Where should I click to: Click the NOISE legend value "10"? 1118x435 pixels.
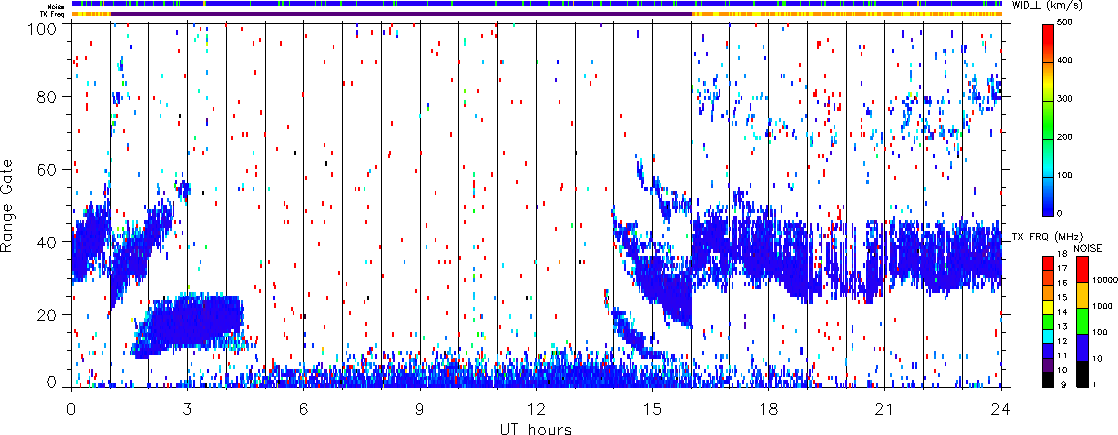tap(1097, 359)
